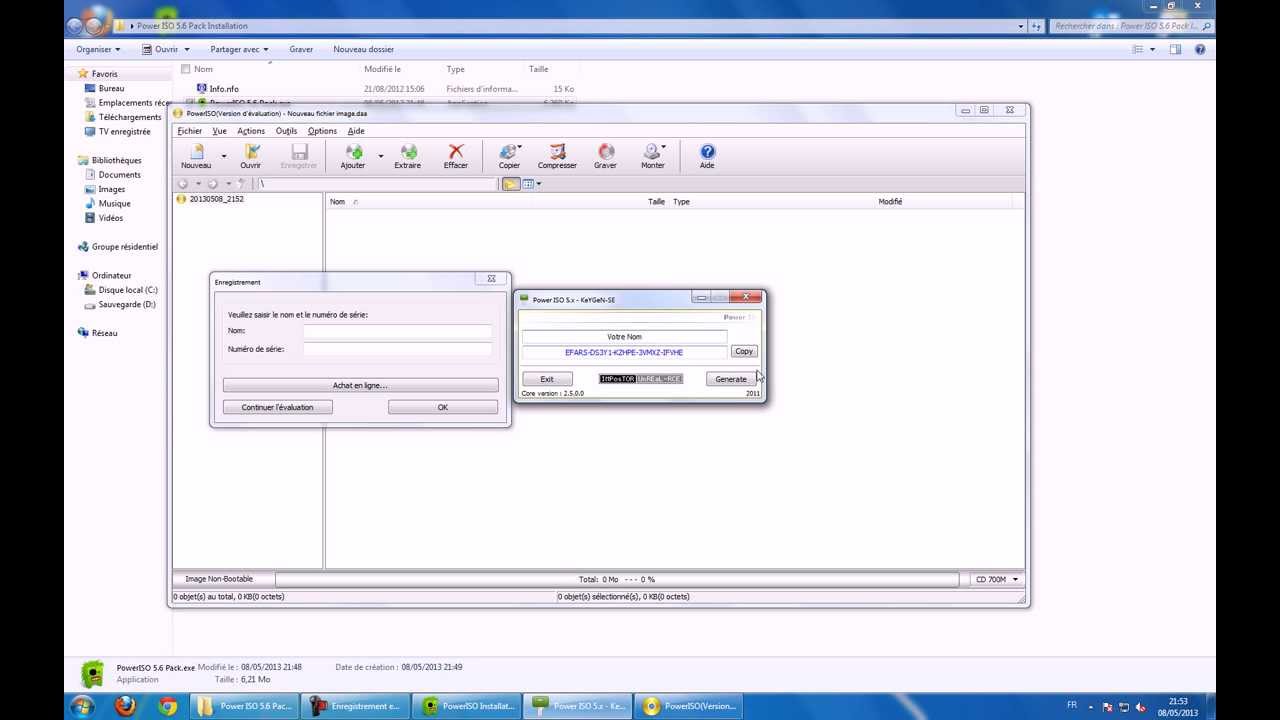
Task: Click the Ouvrir folder icon in PowerISO
Action: 251,151
